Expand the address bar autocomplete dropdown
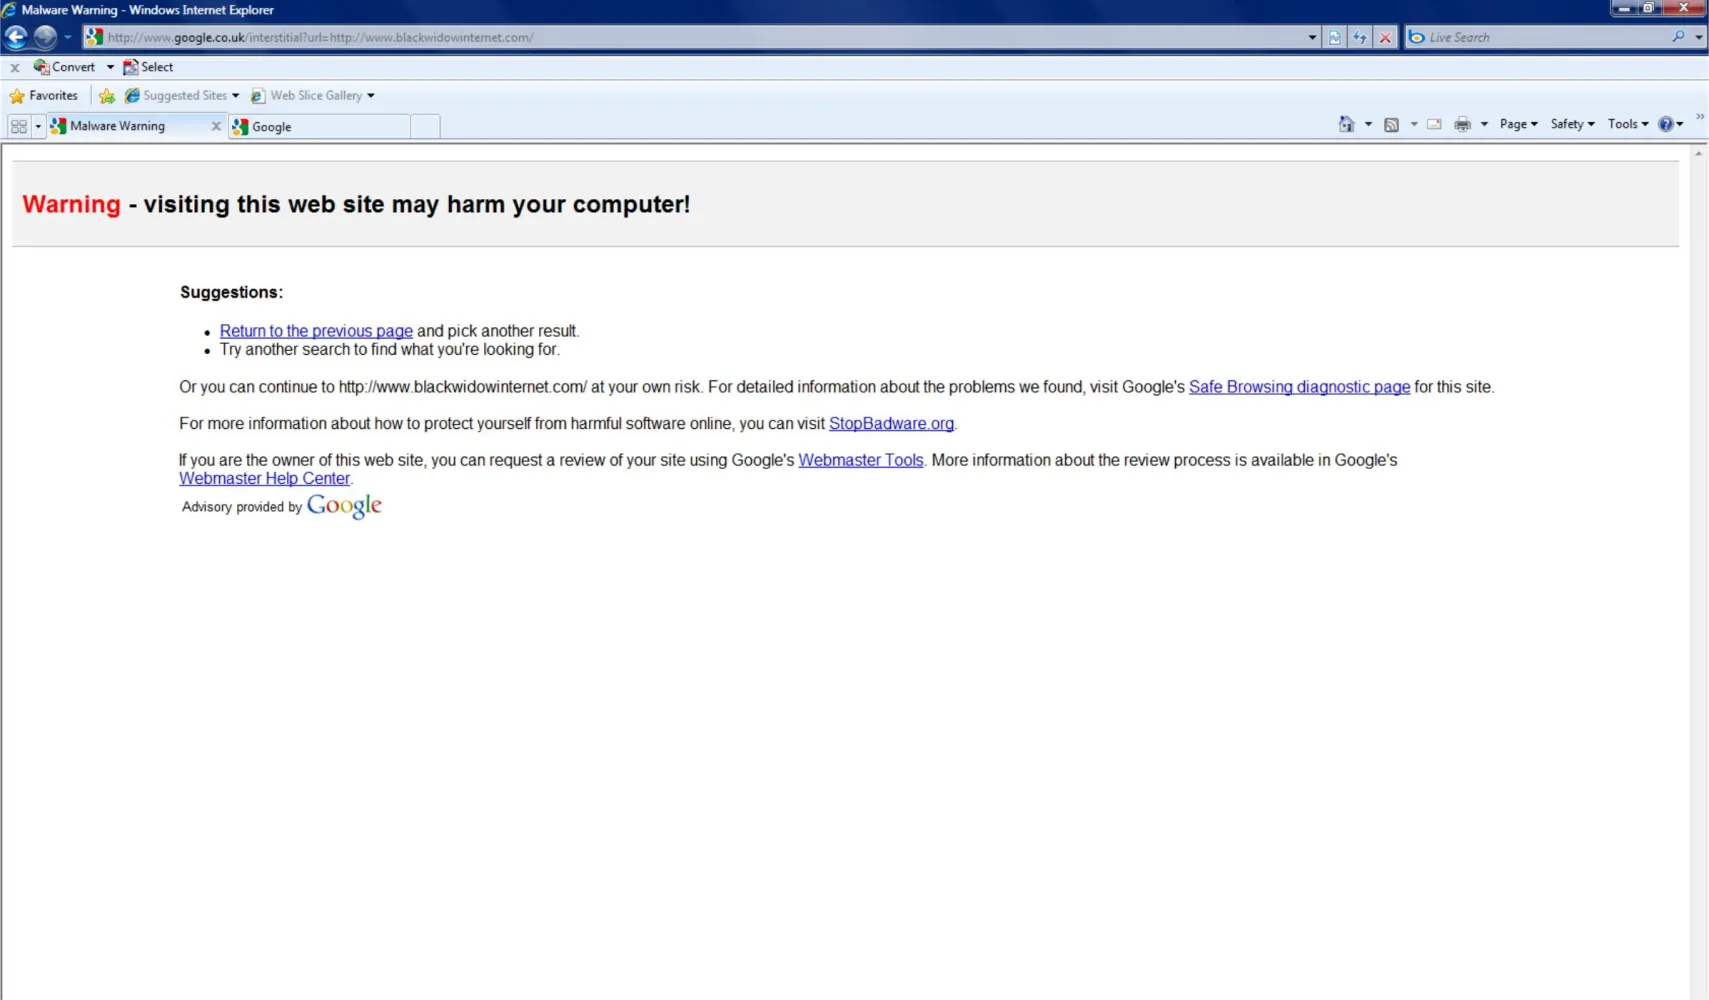Image resolution: width=1709 pixels, height=1000 pixels. tap(1312, 37)
